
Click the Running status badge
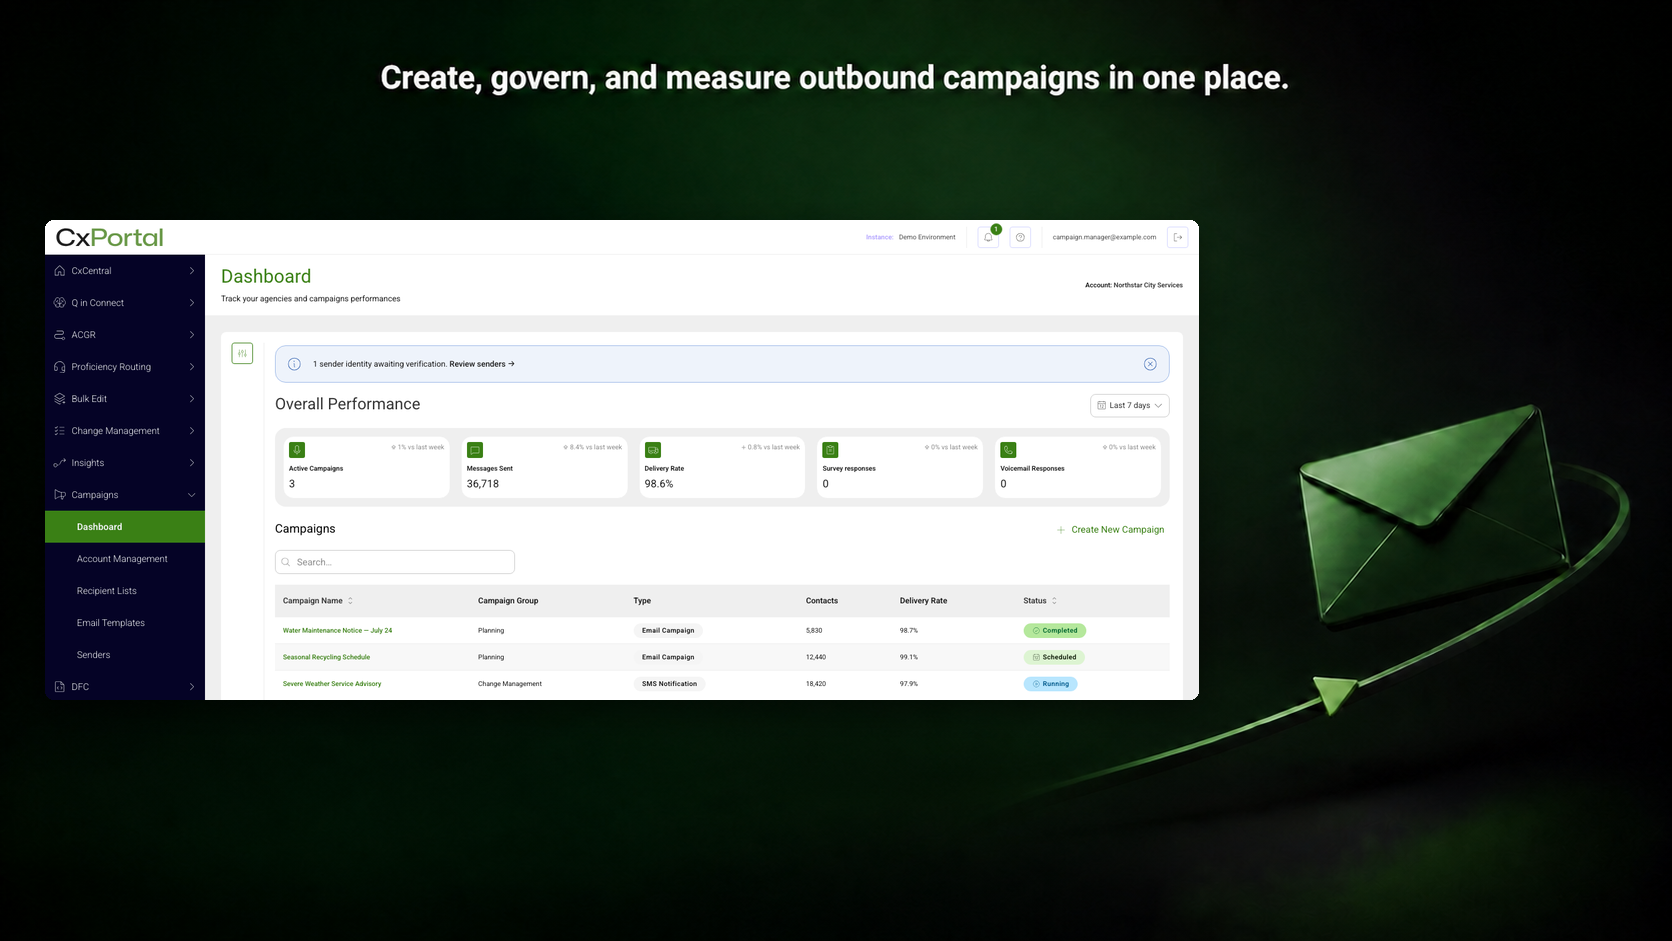coord(1050,684)
